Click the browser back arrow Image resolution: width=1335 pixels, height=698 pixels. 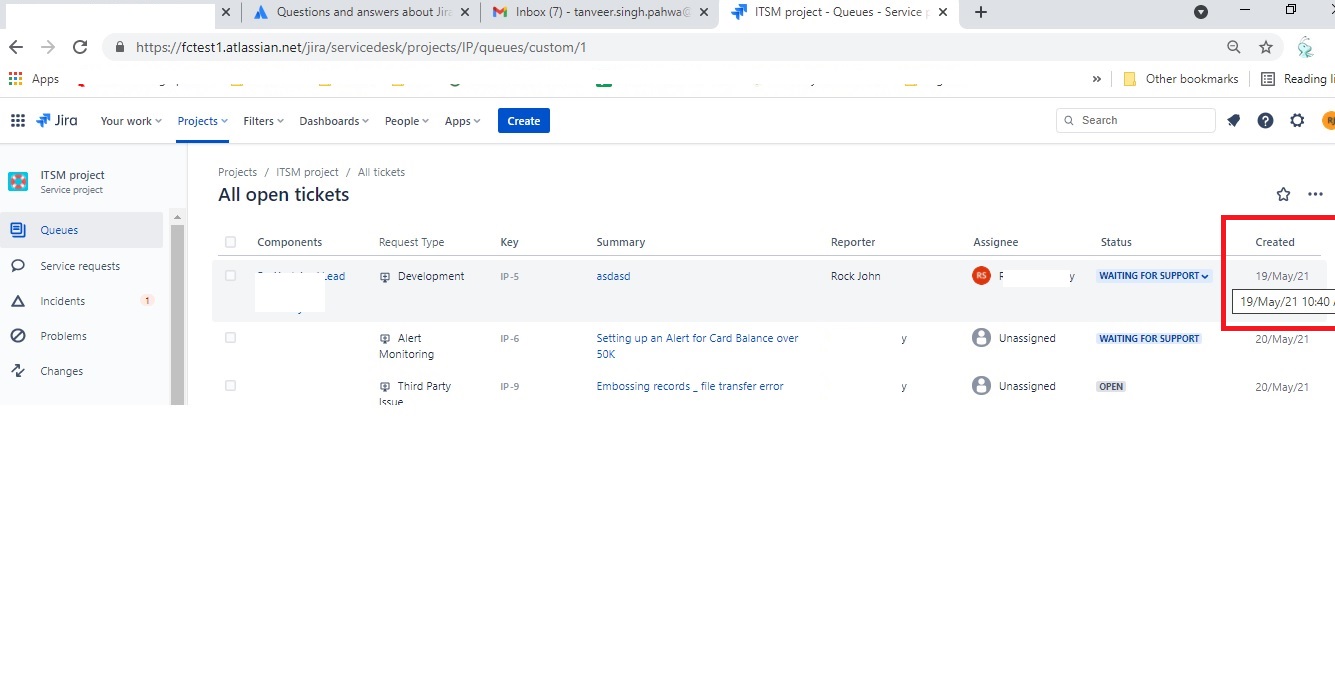[16, 47]
